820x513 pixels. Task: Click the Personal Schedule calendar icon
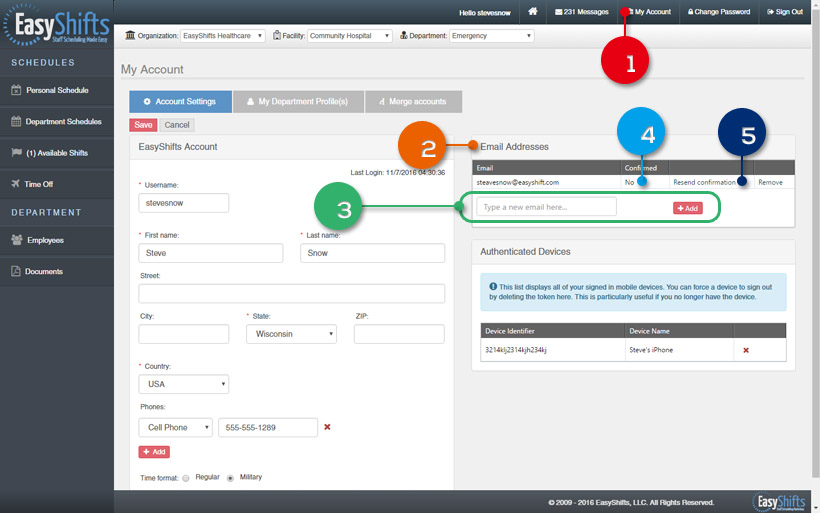point(16,90)
